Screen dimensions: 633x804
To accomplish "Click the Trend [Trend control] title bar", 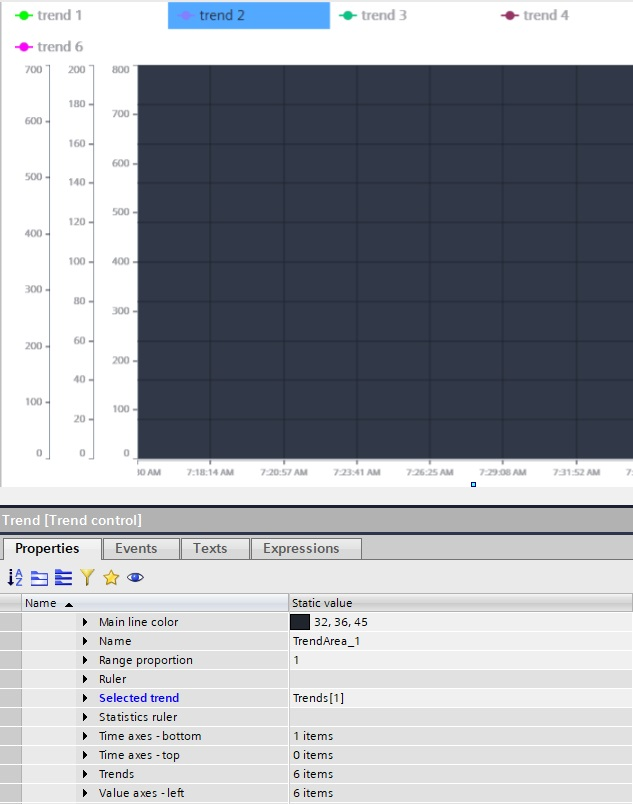I will [x=316, y=520].
